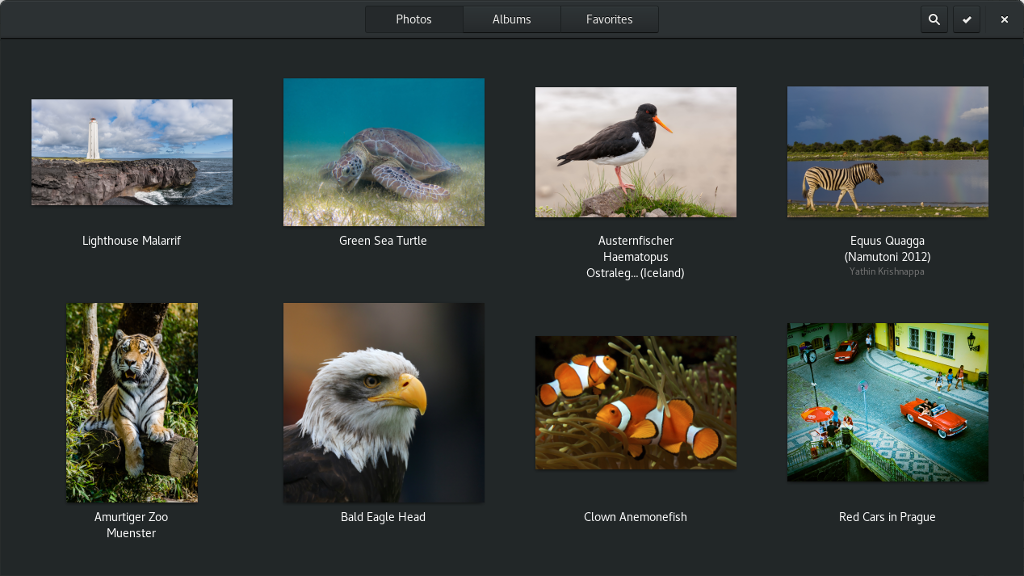Open the Lighthouse Malarrif photo
Screen dimensions: 1024x576
point(132,152)
